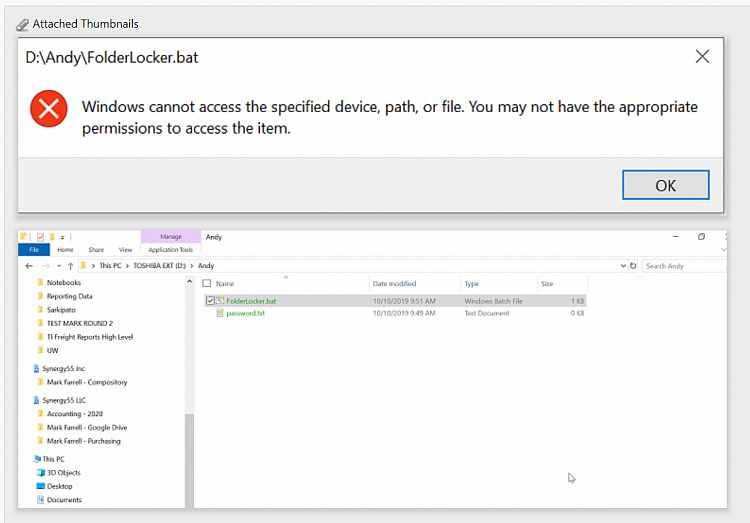Open the File tab in Explorer
The width and height of the screenshot is (750, 523).
click(x=34, y=249)
